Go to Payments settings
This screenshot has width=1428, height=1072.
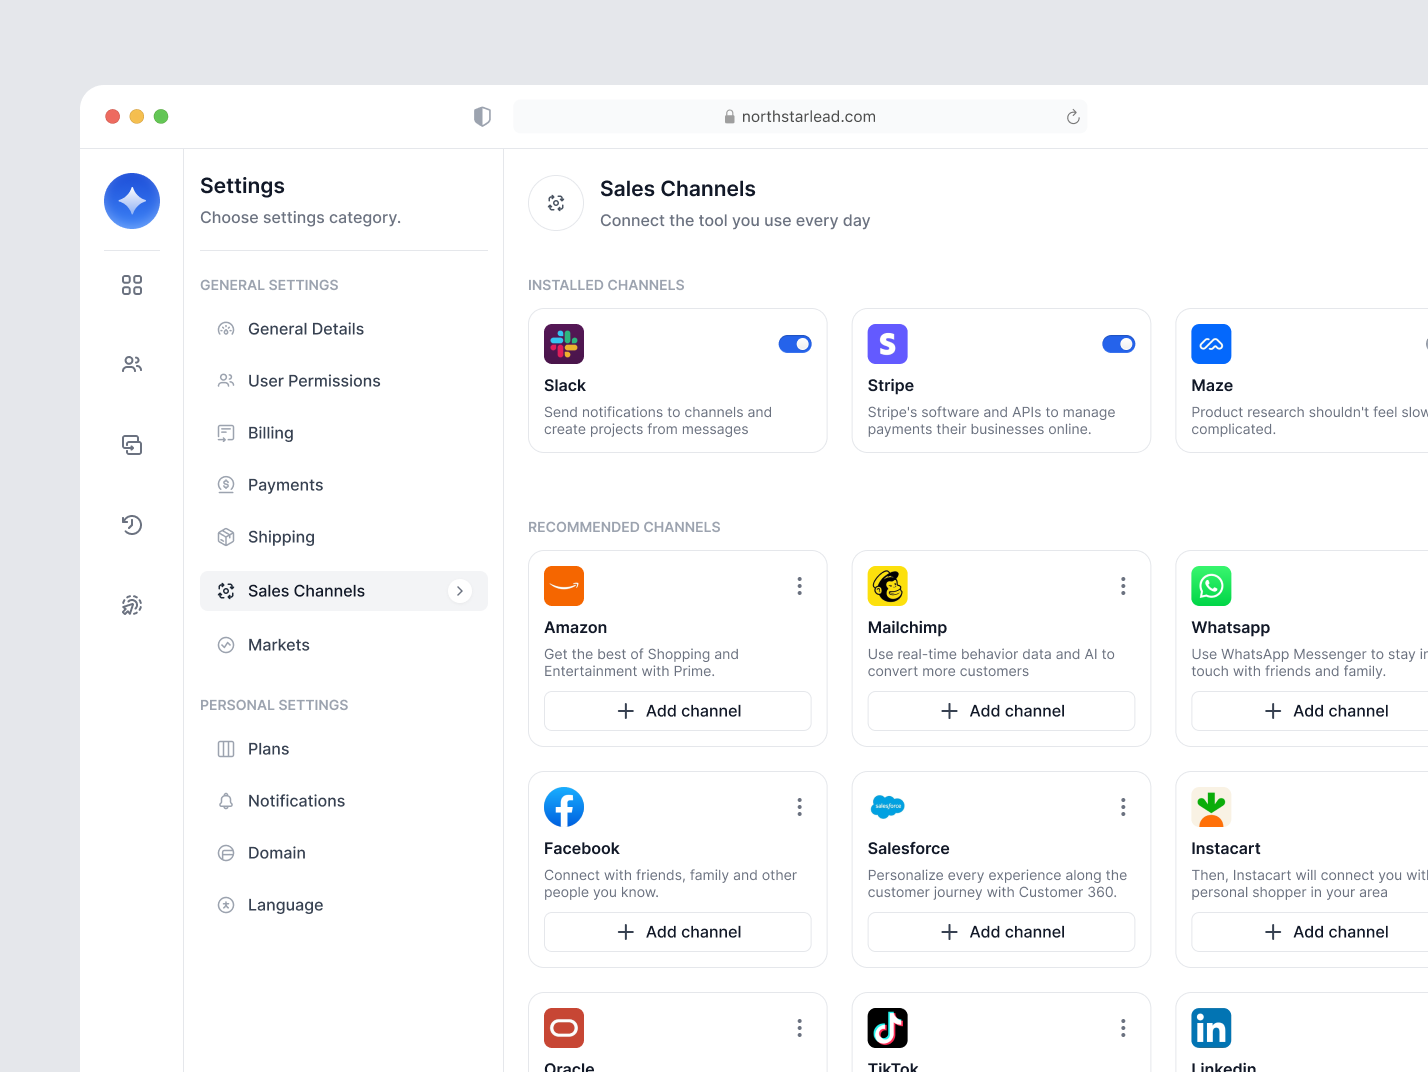344,485
